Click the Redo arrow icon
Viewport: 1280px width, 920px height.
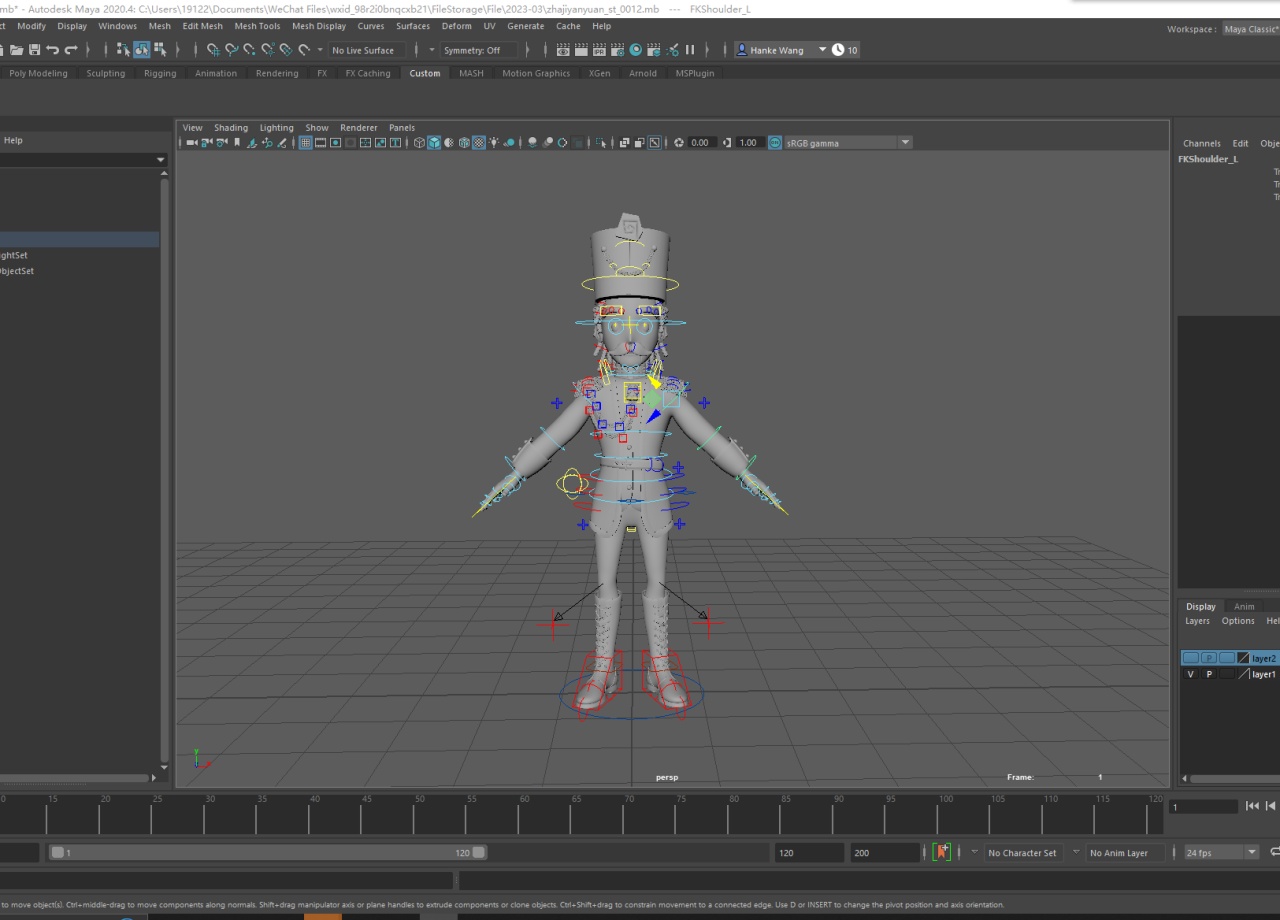point(70,50)
